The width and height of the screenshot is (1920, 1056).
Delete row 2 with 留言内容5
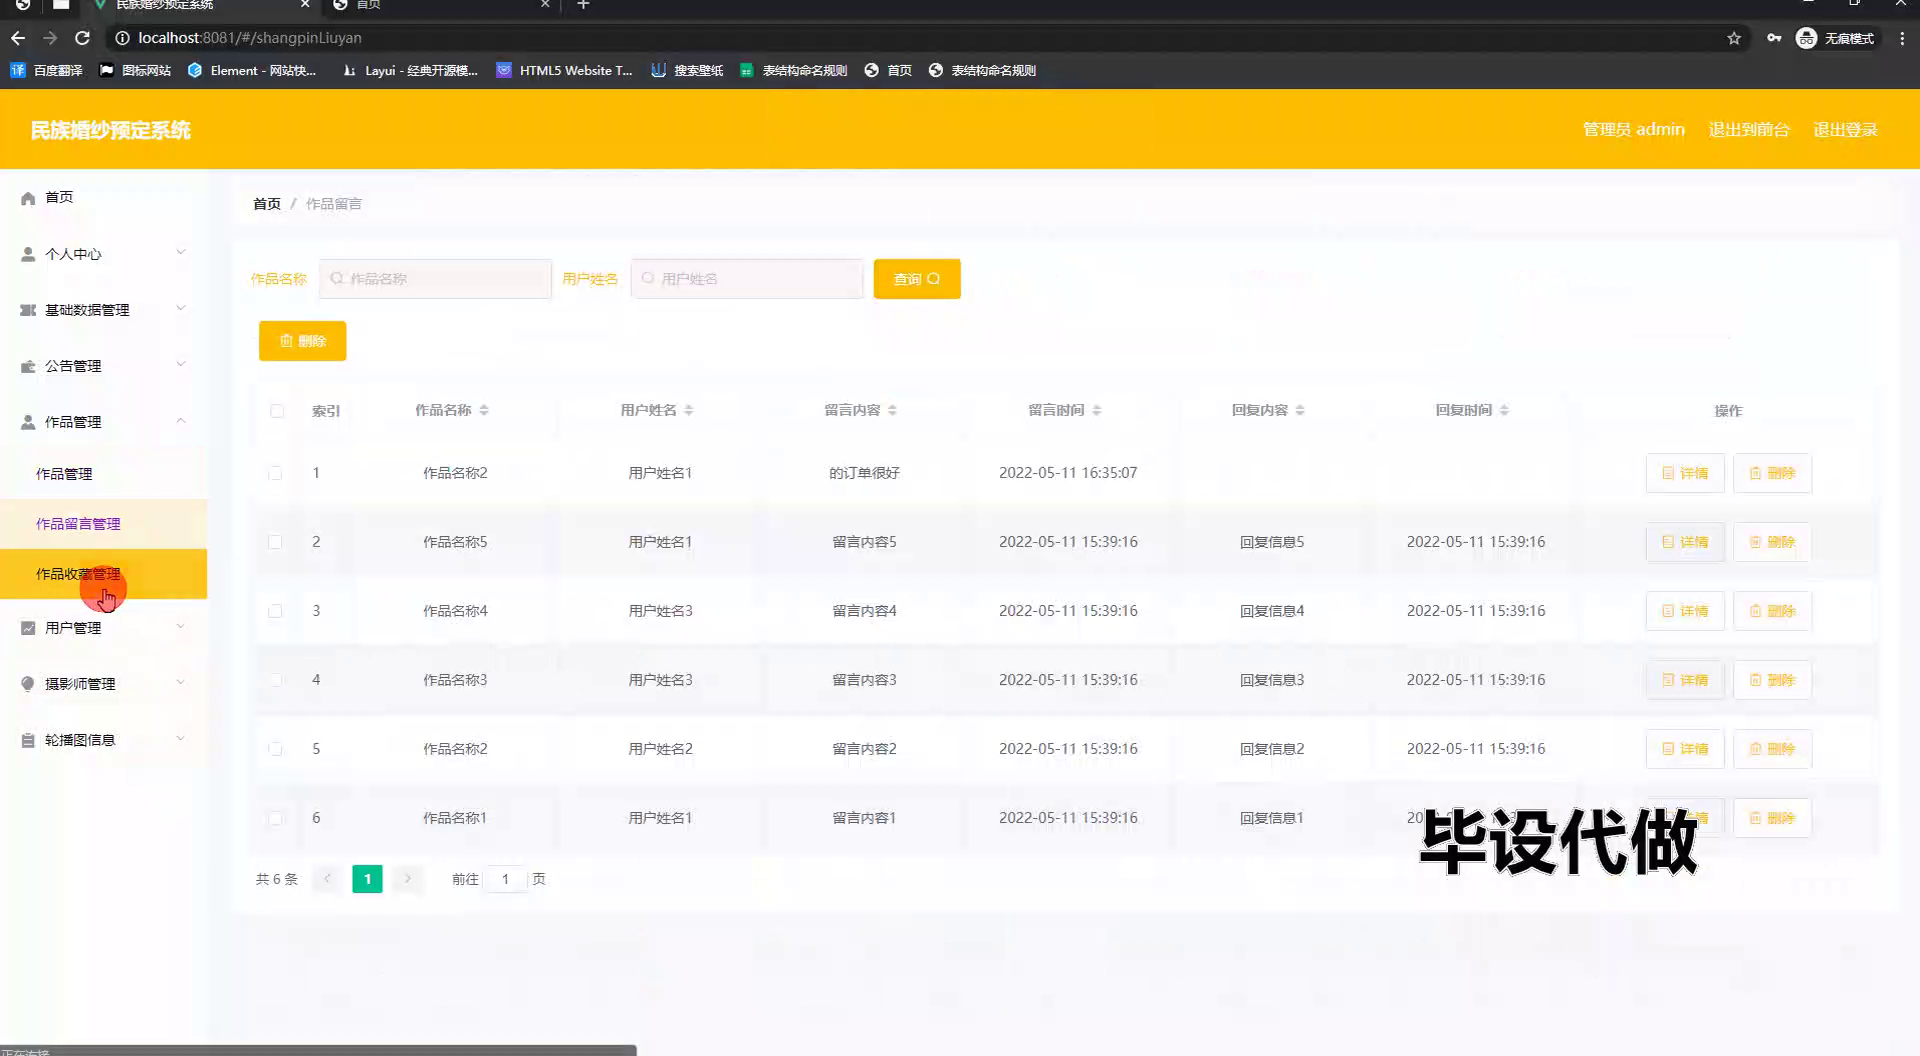(1772, 542)
